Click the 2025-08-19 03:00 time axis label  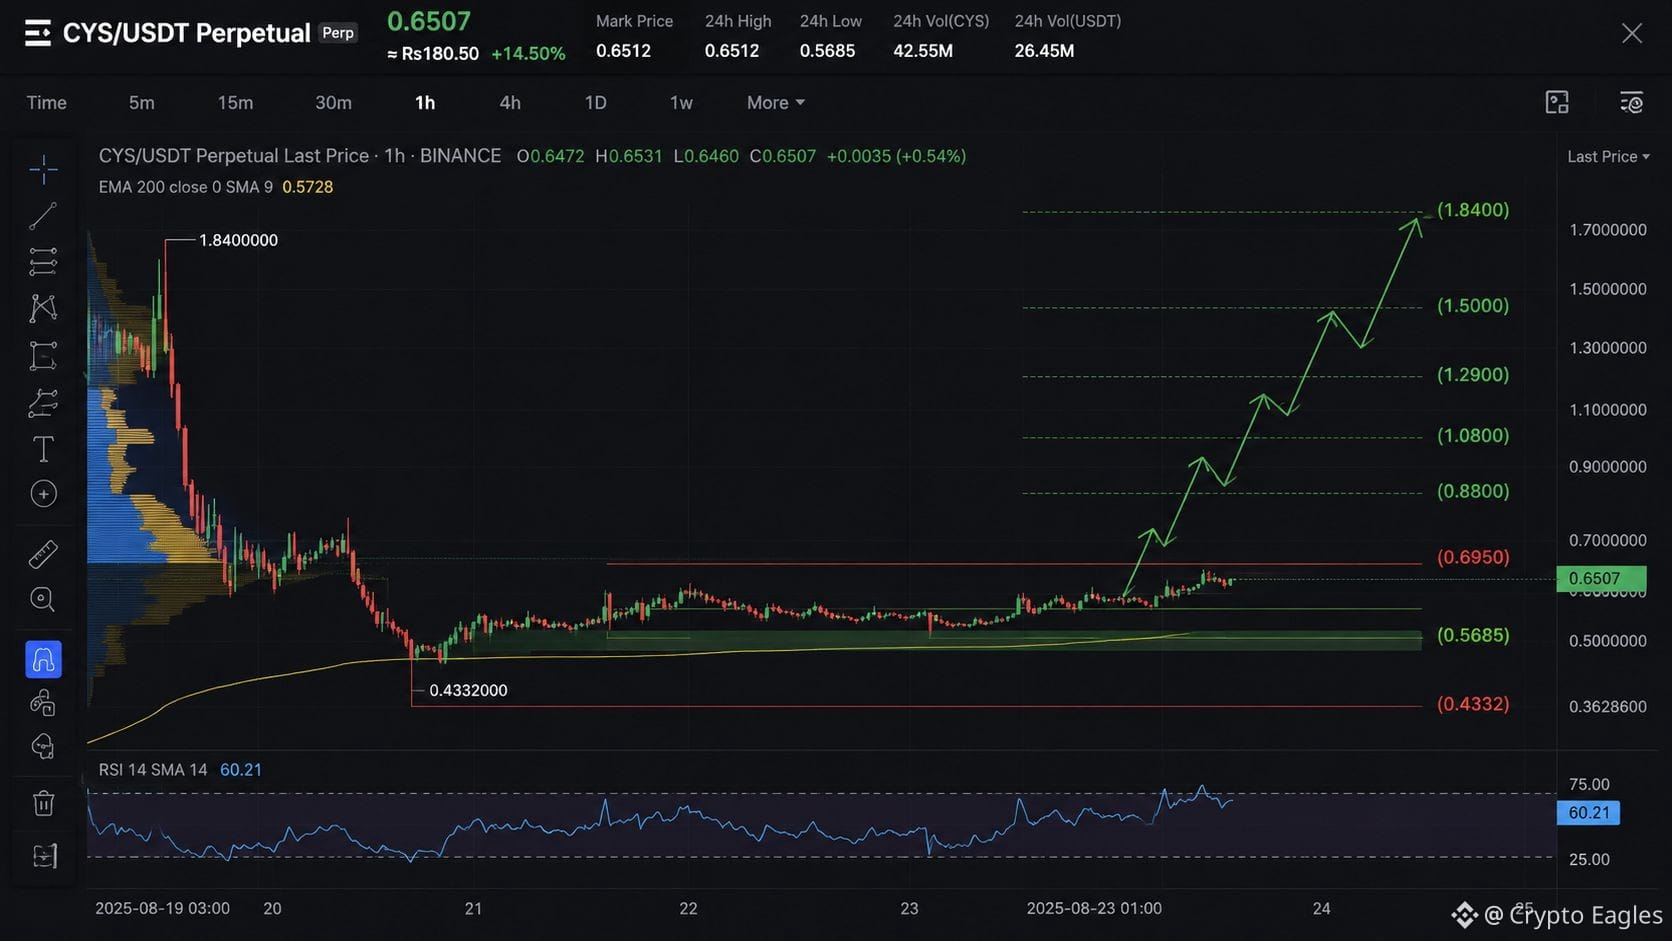tap(162, 908)
